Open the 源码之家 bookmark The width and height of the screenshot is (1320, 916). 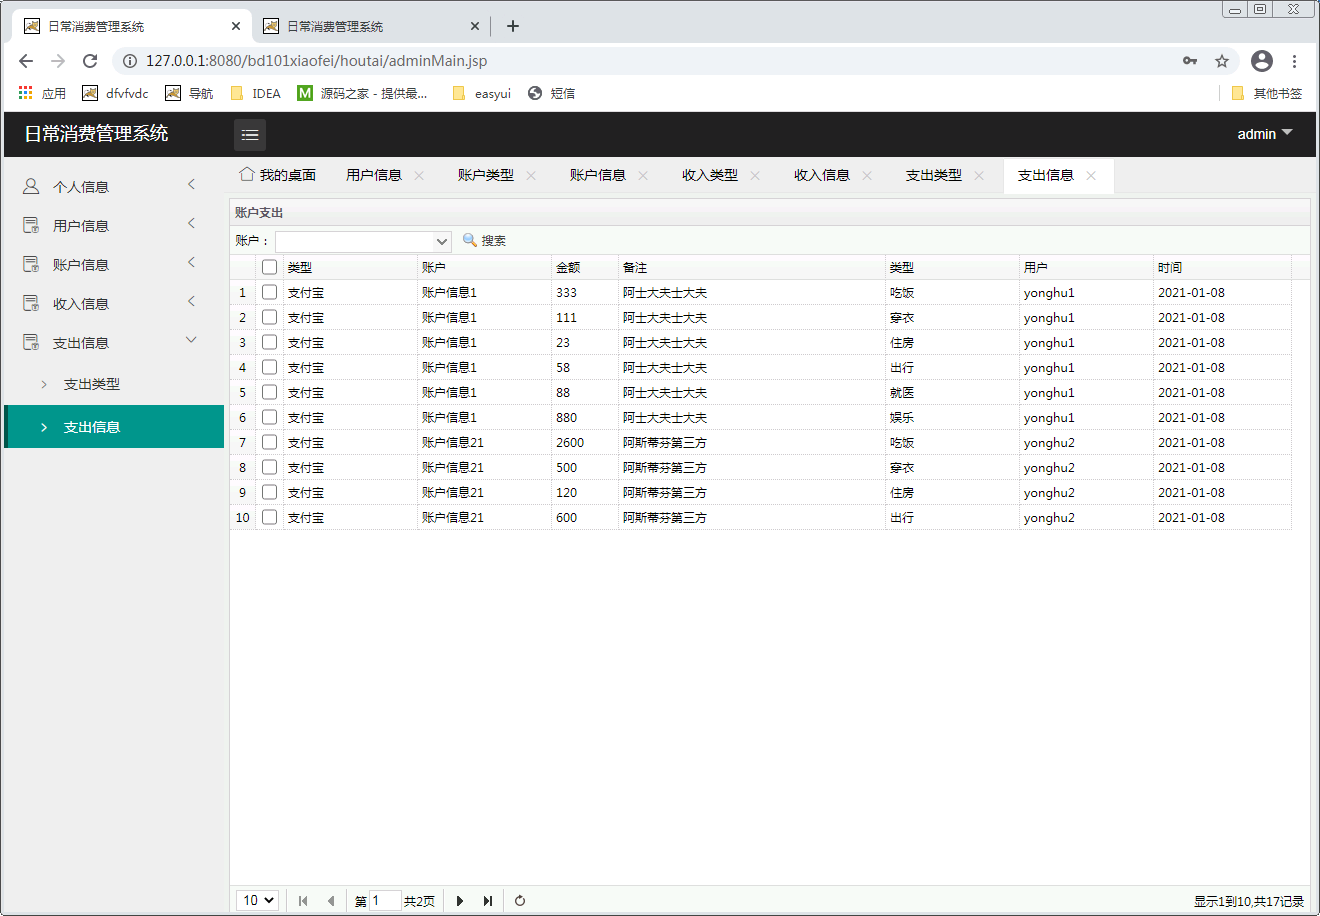(x=362, y=93)
